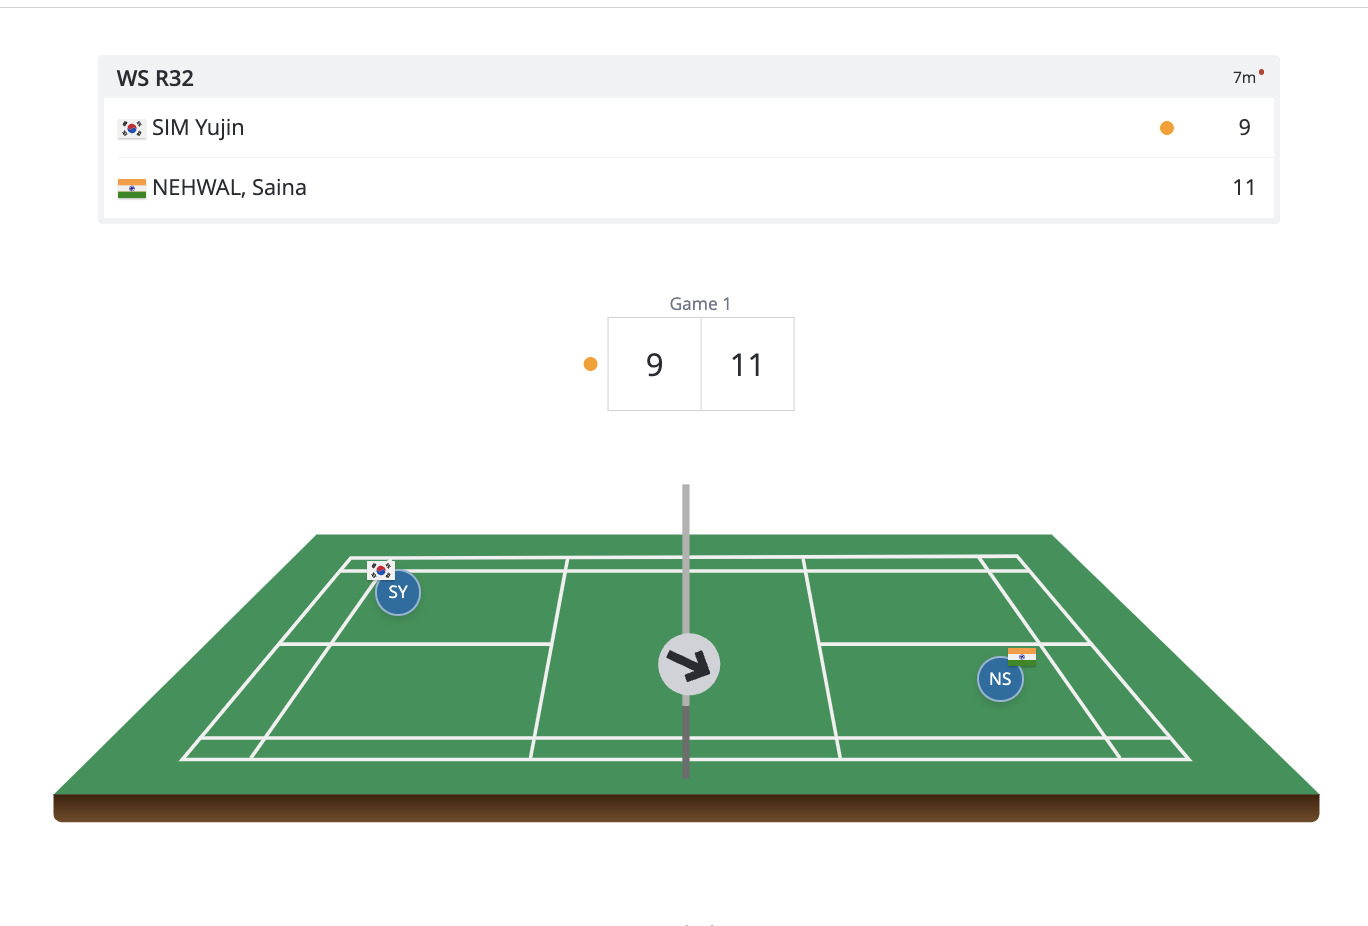Click the orange serve dot in SIM Yujin row
This screenshot has width=1368, height=926.
point(1166,128)
